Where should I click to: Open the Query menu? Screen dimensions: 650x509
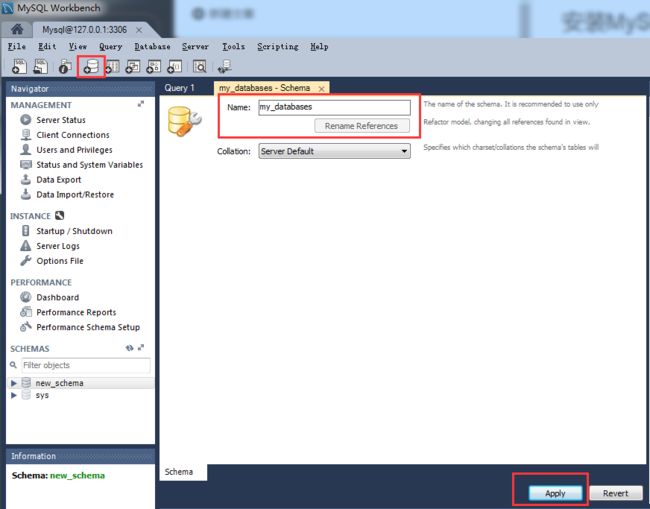111,46
